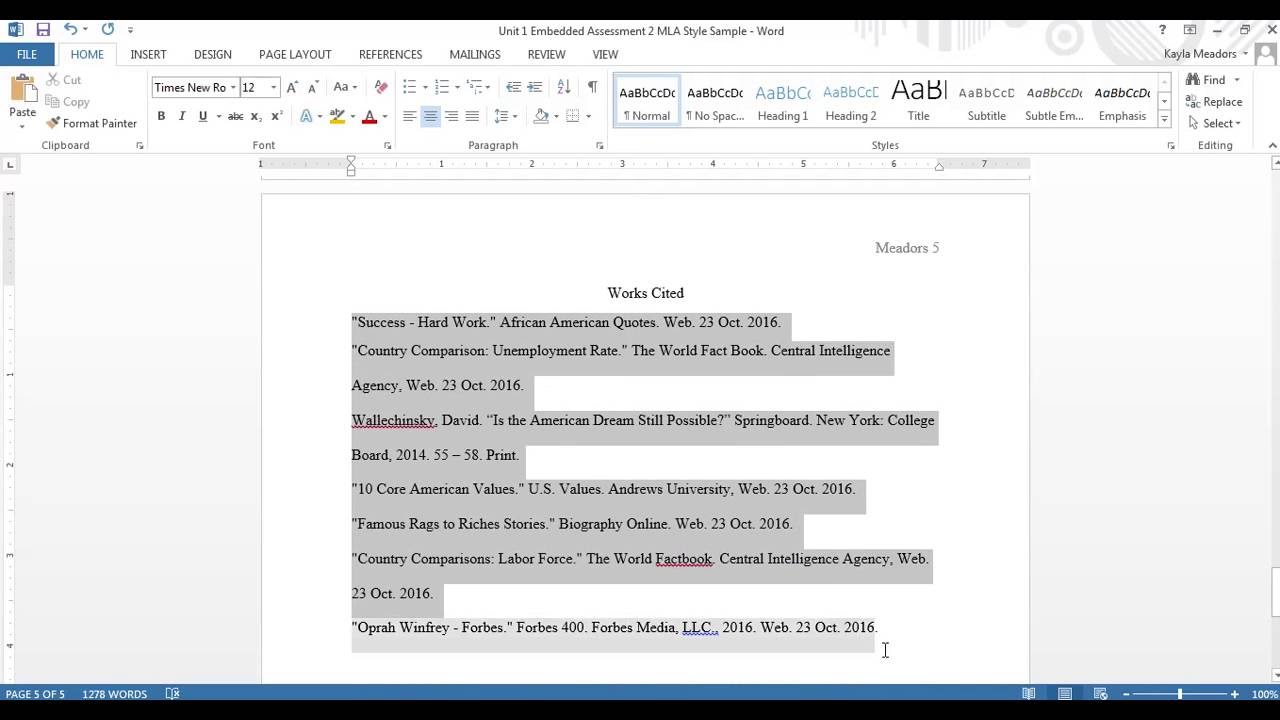Toggle italic formatting
Viewport: 1280px width, 720px height.
pyautogui.click(x=182, y=117)
